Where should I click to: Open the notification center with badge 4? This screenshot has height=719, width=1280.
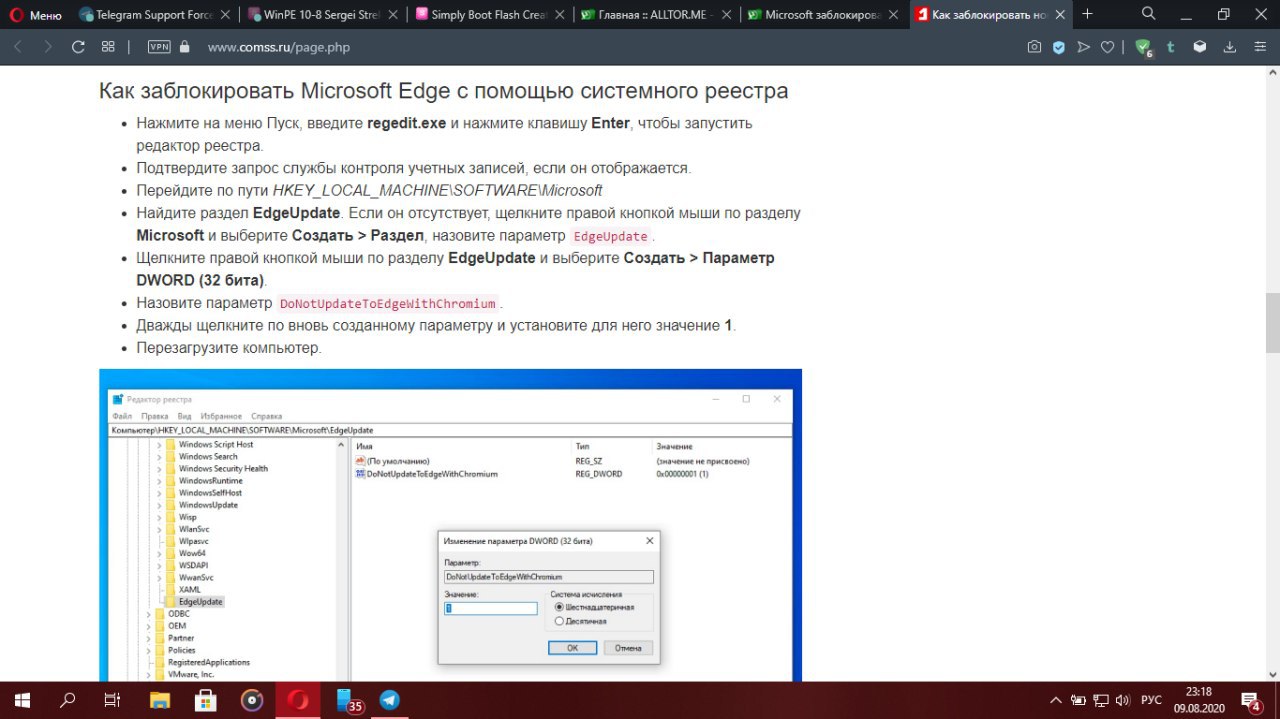pos(1252,700)
